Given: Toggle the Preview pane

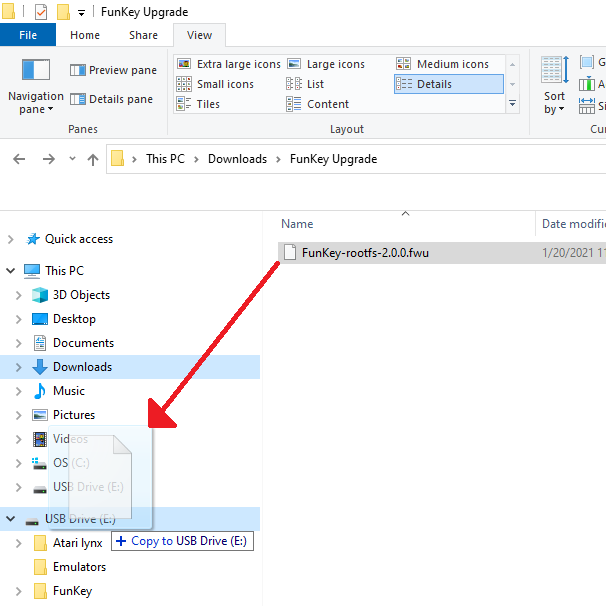Looking at the screenshot, I should click(113, 70).
